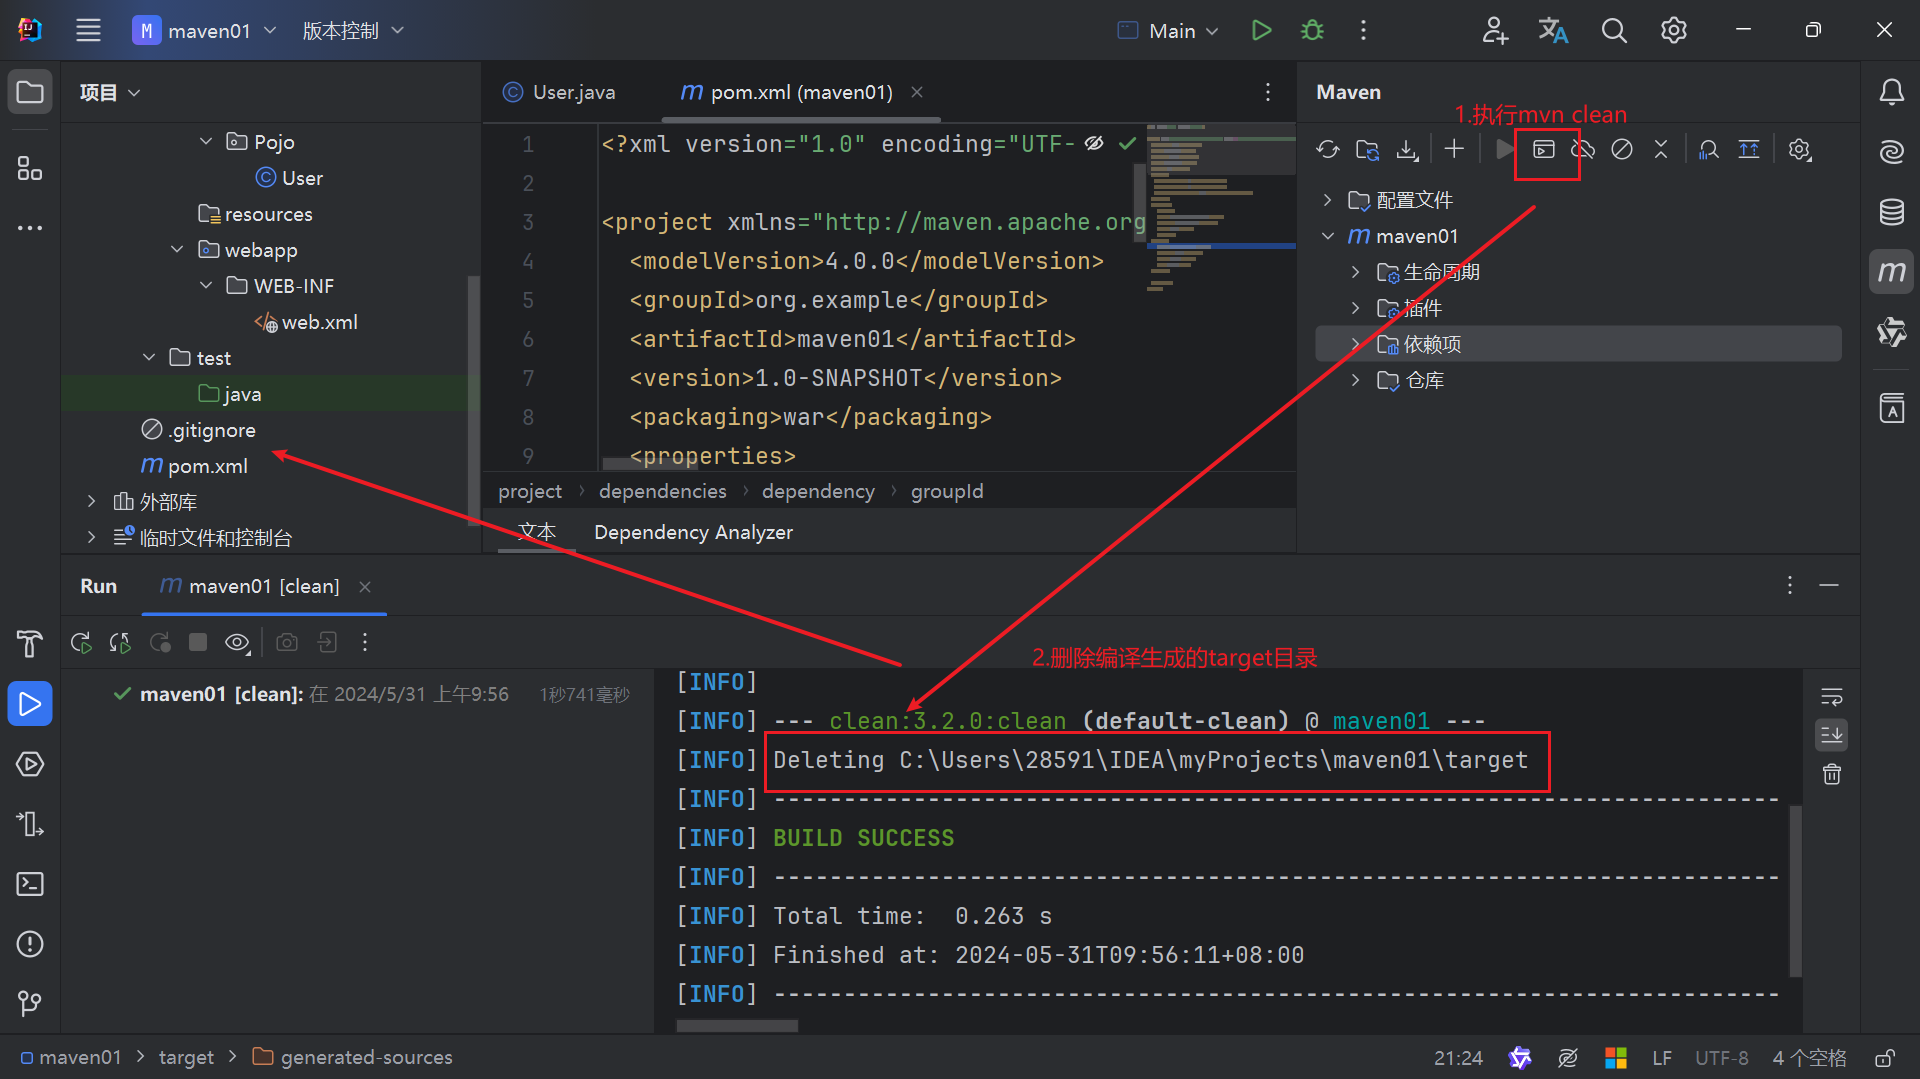This screenshot has width=1920, height=1079.
Task: Collapse all nodes in Maven tree
Action: 1661,149
